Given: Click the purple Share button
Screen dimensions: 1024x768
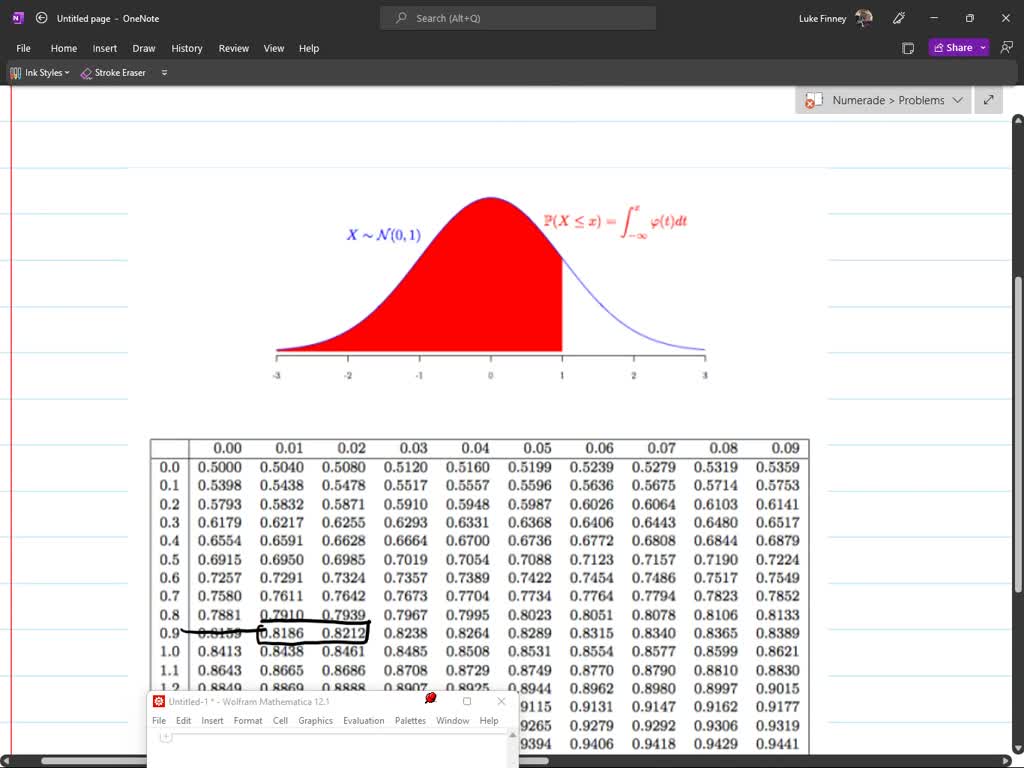Looking at the screenshot, I should [952, 48].
